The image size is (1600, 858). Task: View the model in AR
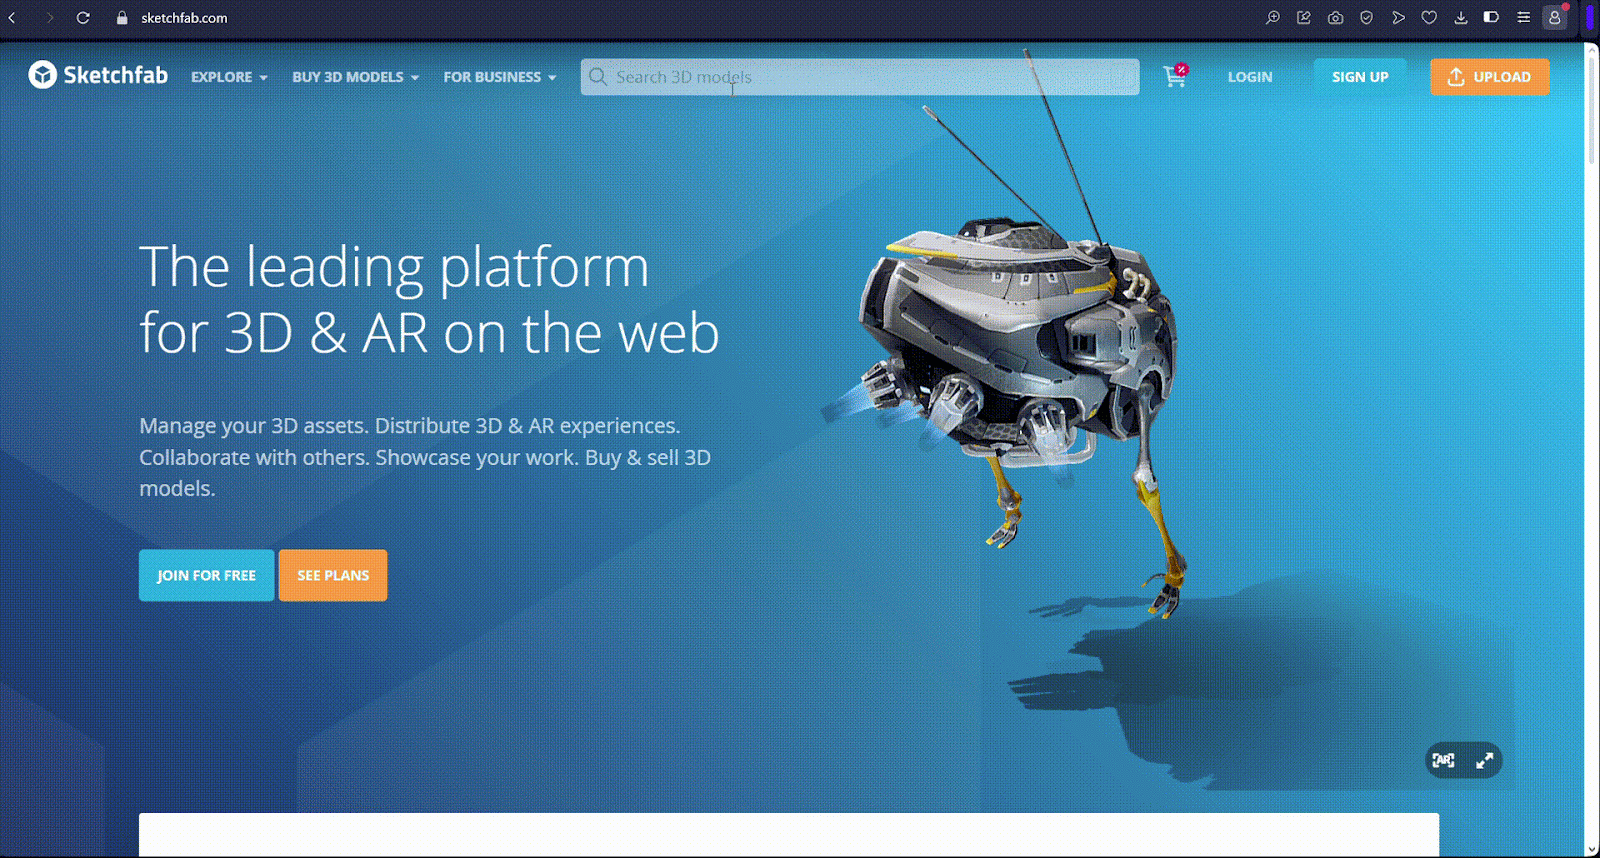[x=1443, y=760]
